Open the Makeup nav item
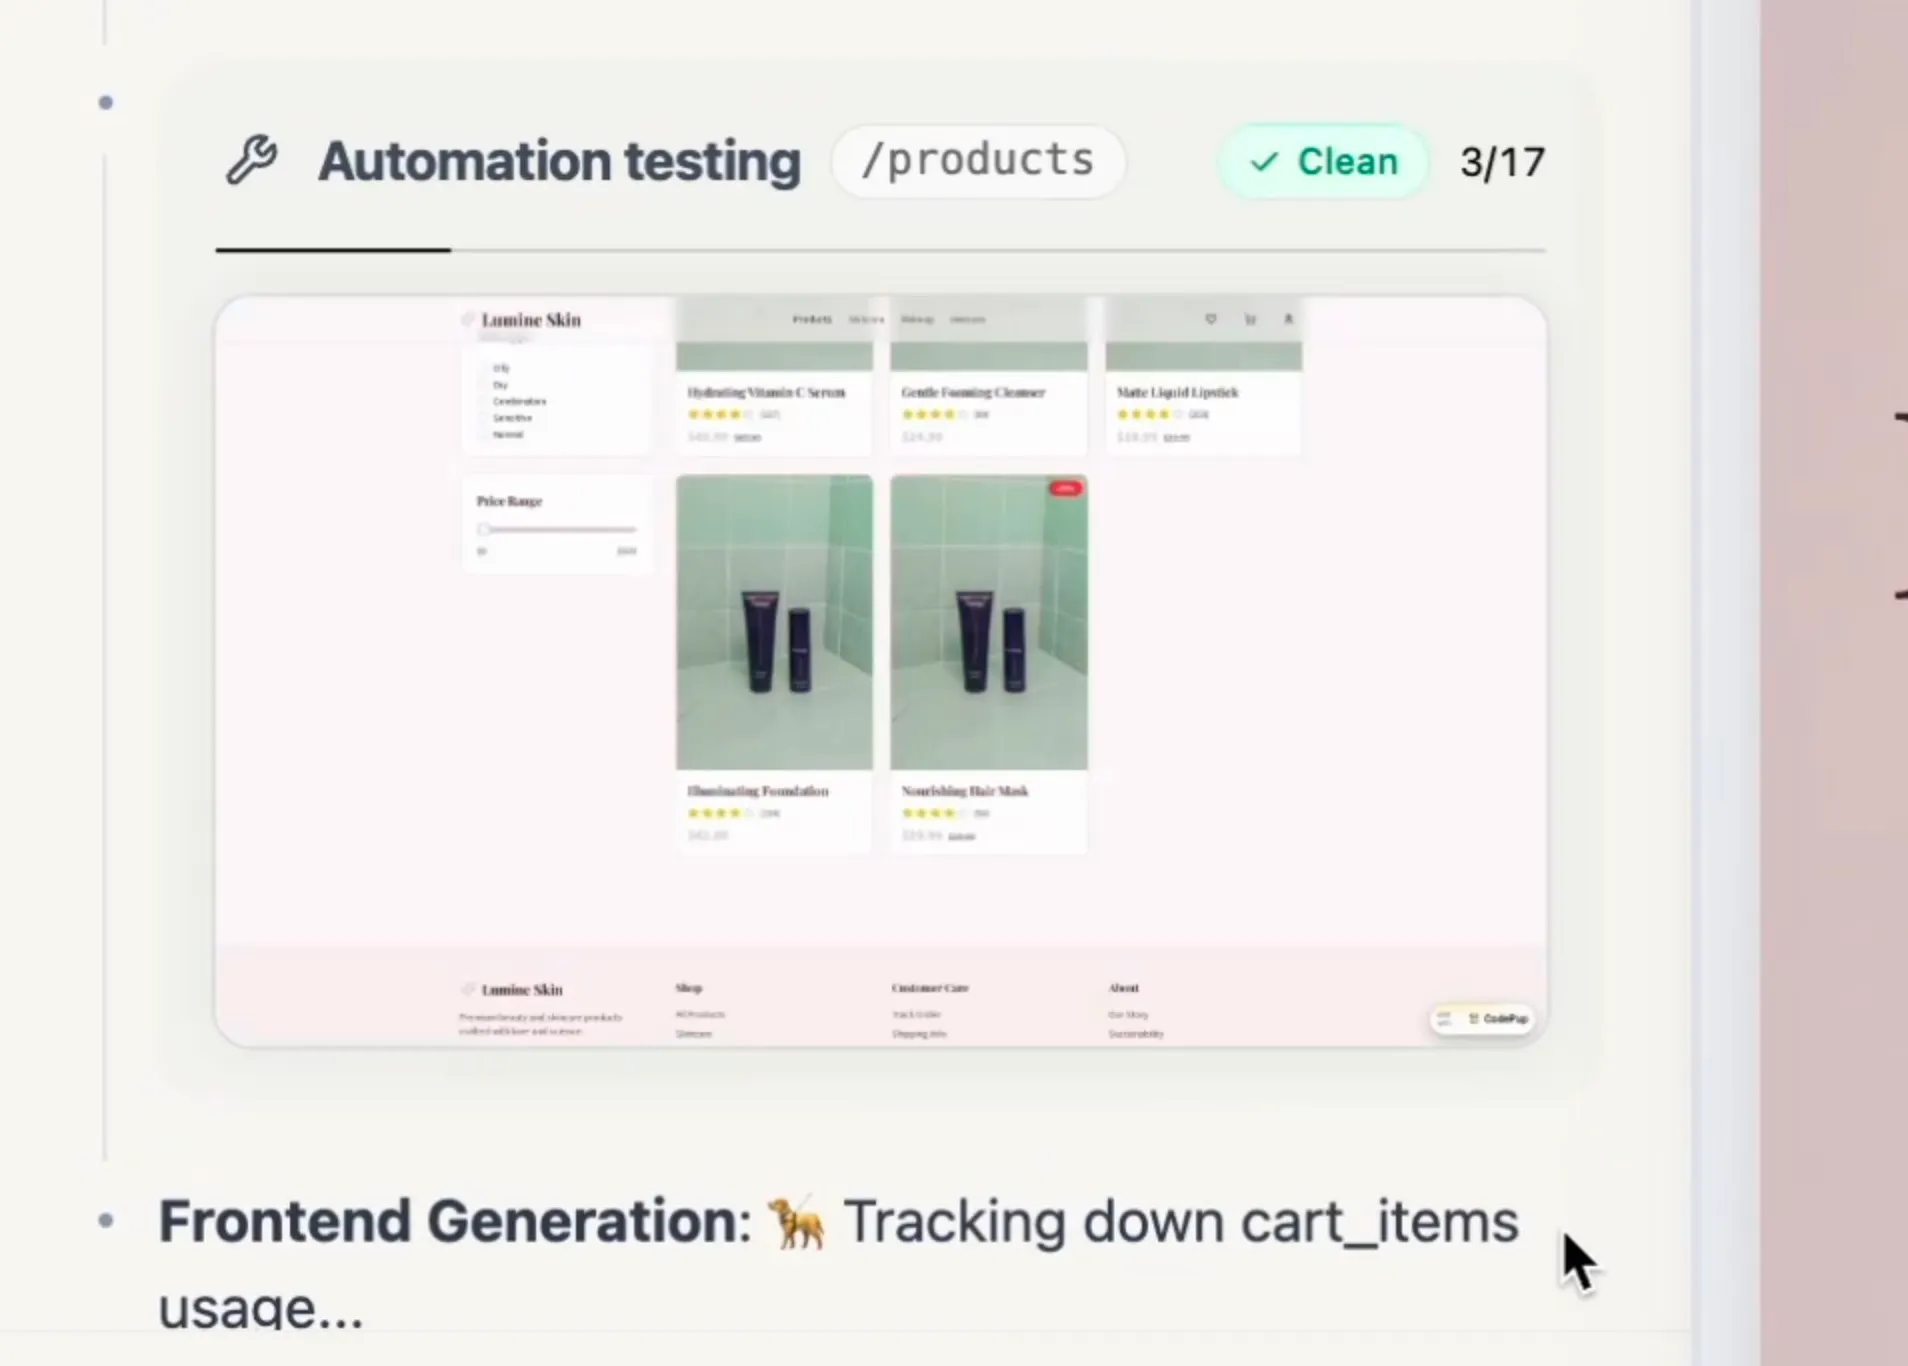1908x1366 pixels. click(x=917, y=319)
